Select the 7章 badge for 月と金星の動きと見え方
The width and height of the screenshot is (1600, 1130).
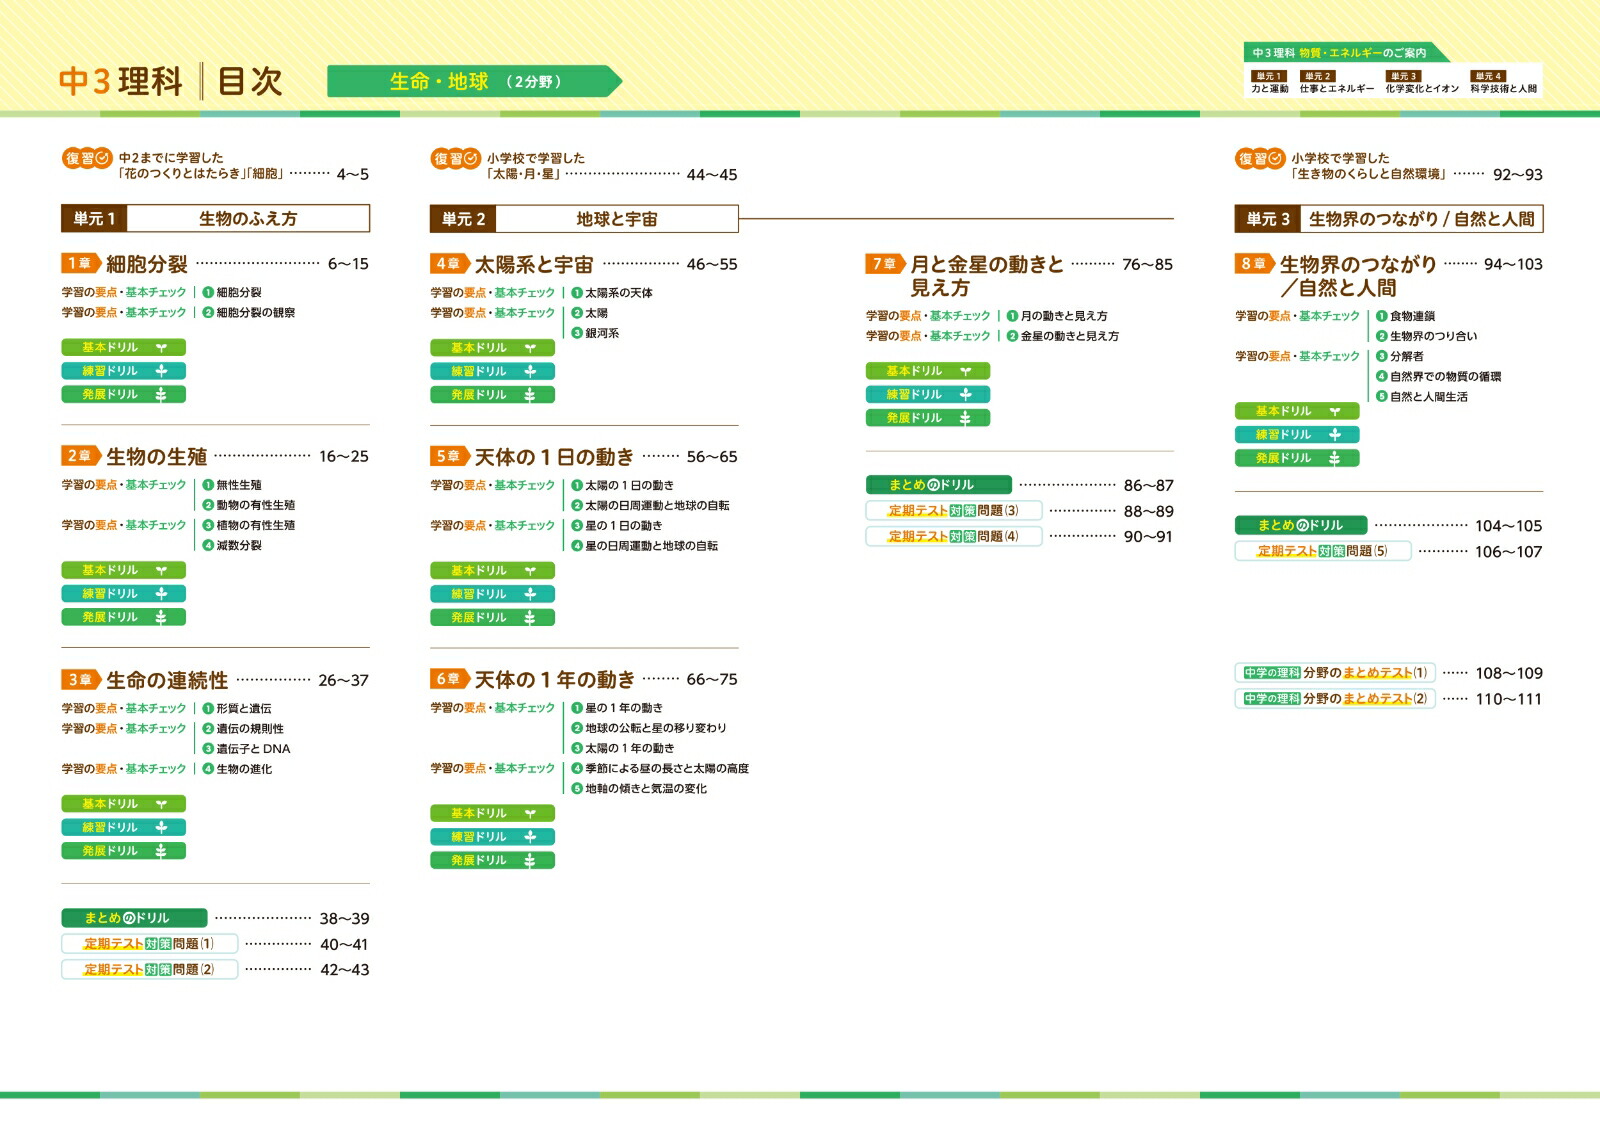click(x=885, y=264)
